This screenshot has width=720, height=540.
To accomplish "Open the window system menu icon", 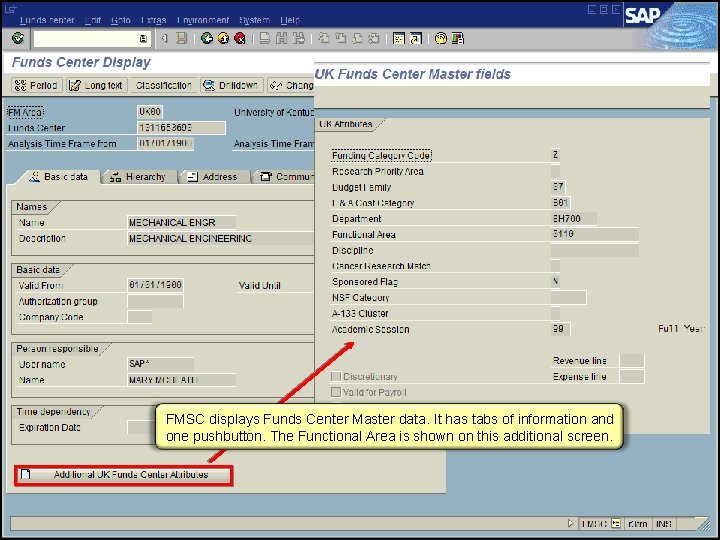I will point(10,8).
